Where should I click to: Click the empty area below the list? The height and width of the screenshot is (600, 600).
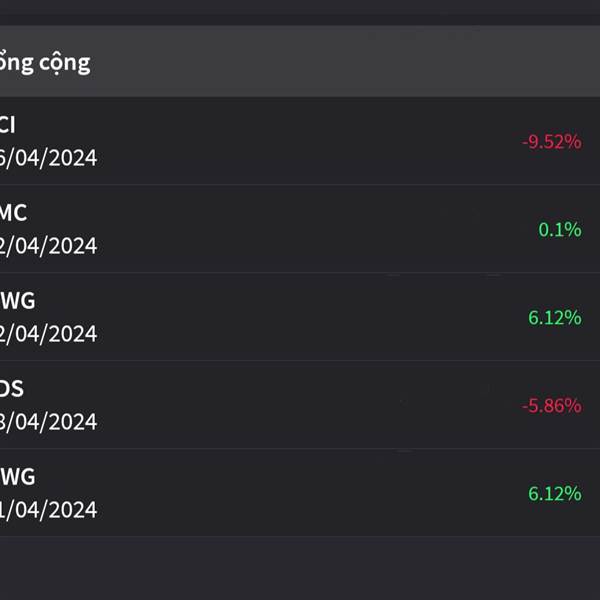click(300, 568)
